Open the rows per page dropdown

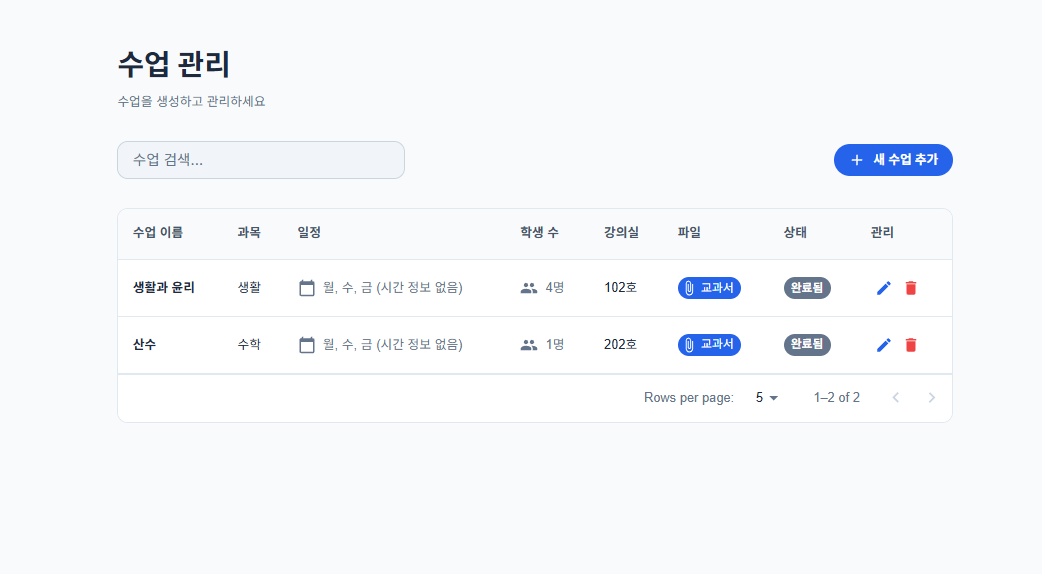click(x=766, y=398)
